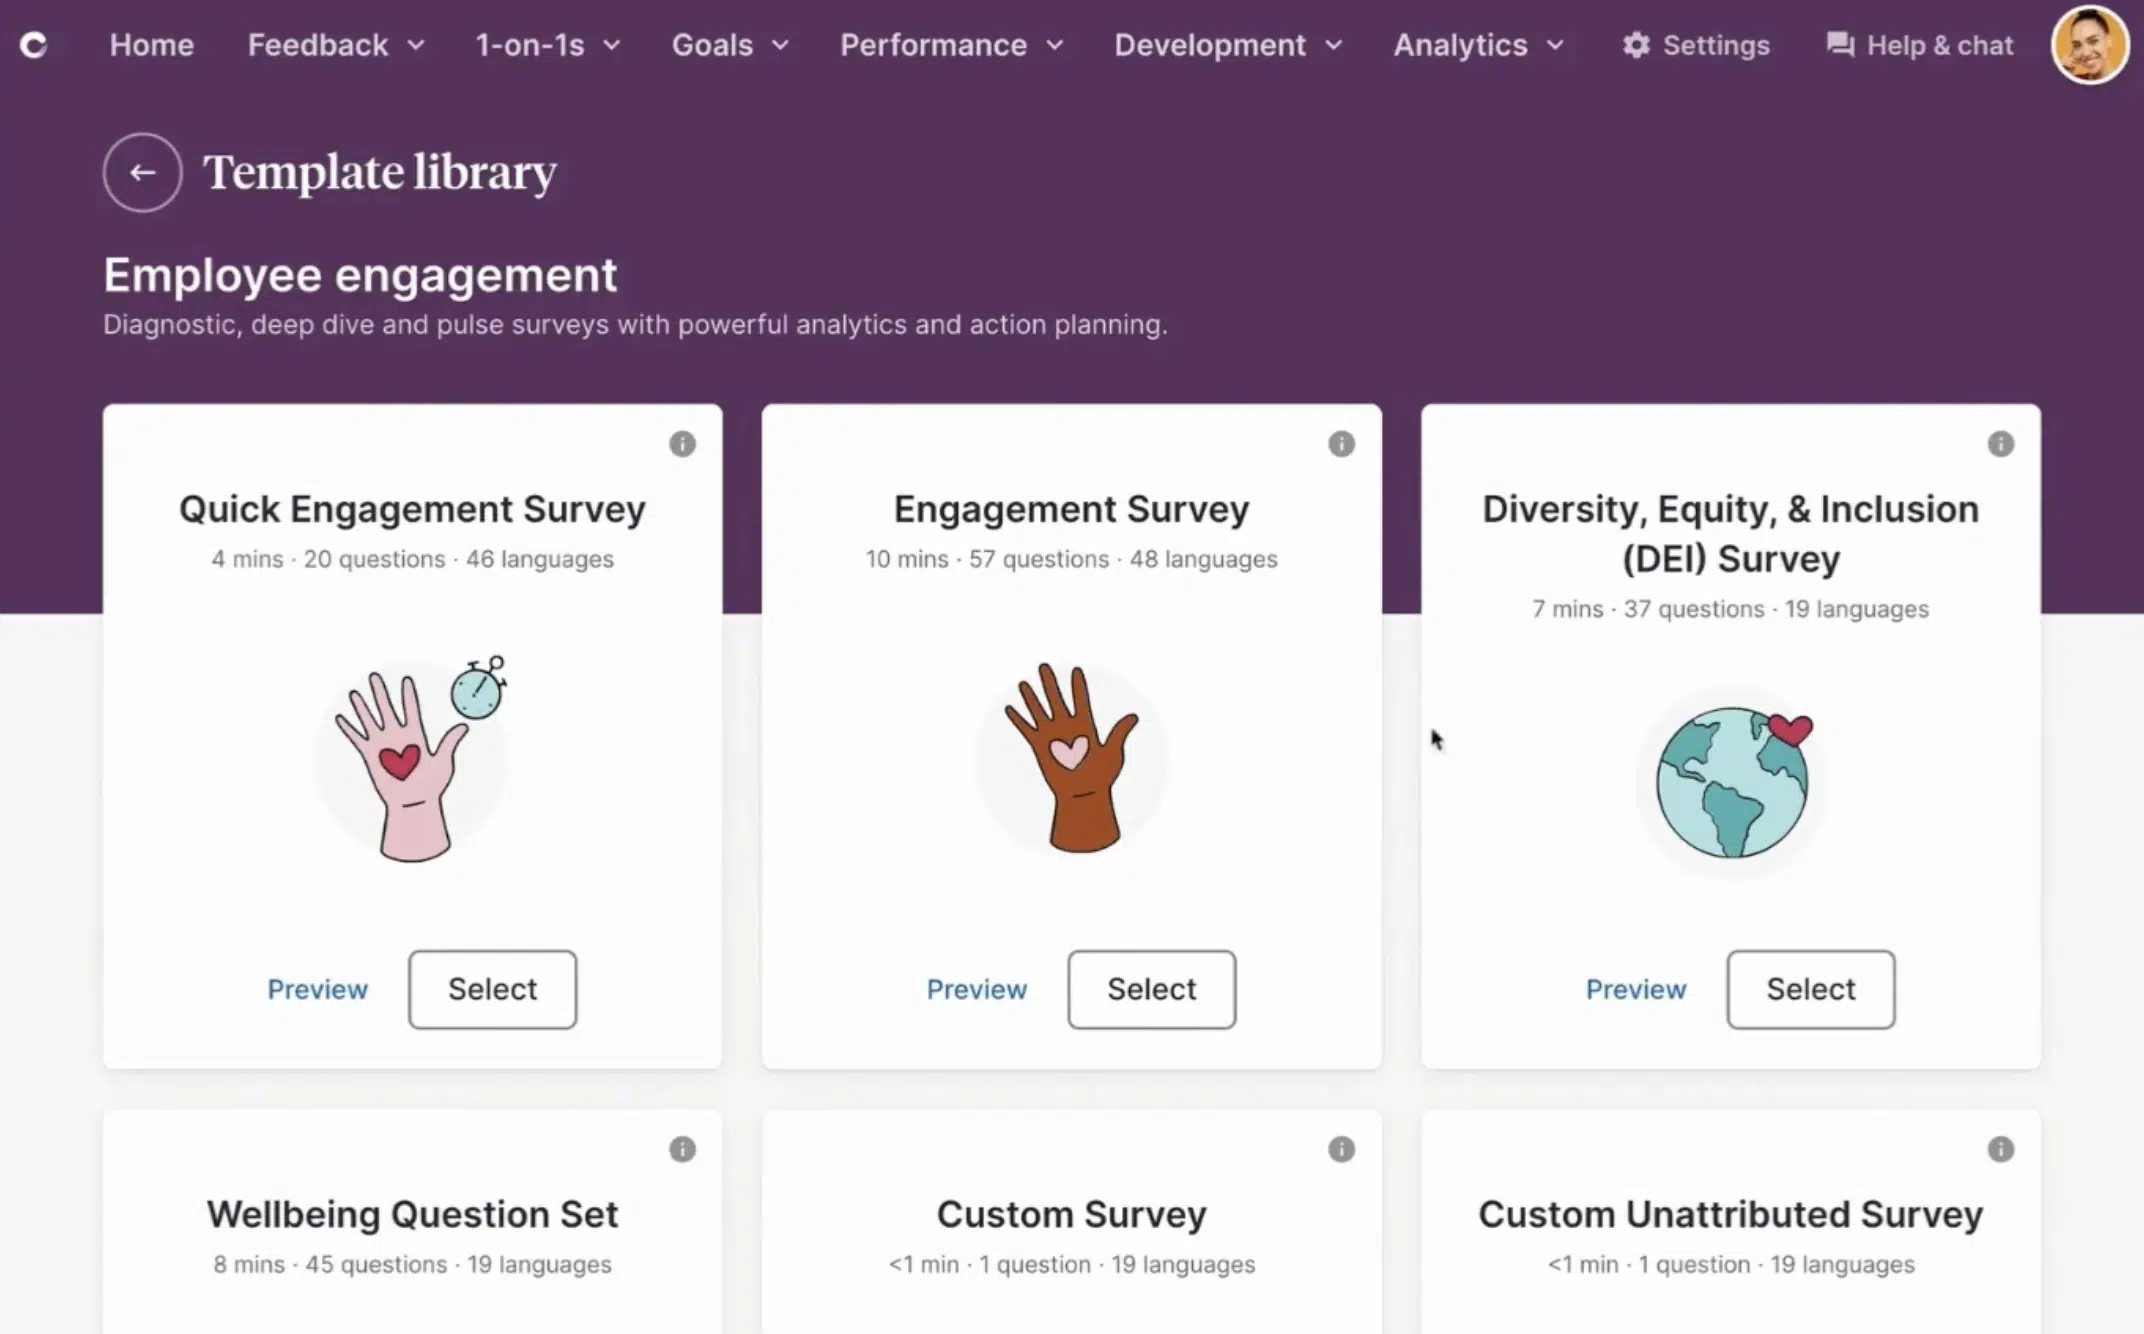
Task: Click info icon on DEI Survey card
Action: (2000, 444)
